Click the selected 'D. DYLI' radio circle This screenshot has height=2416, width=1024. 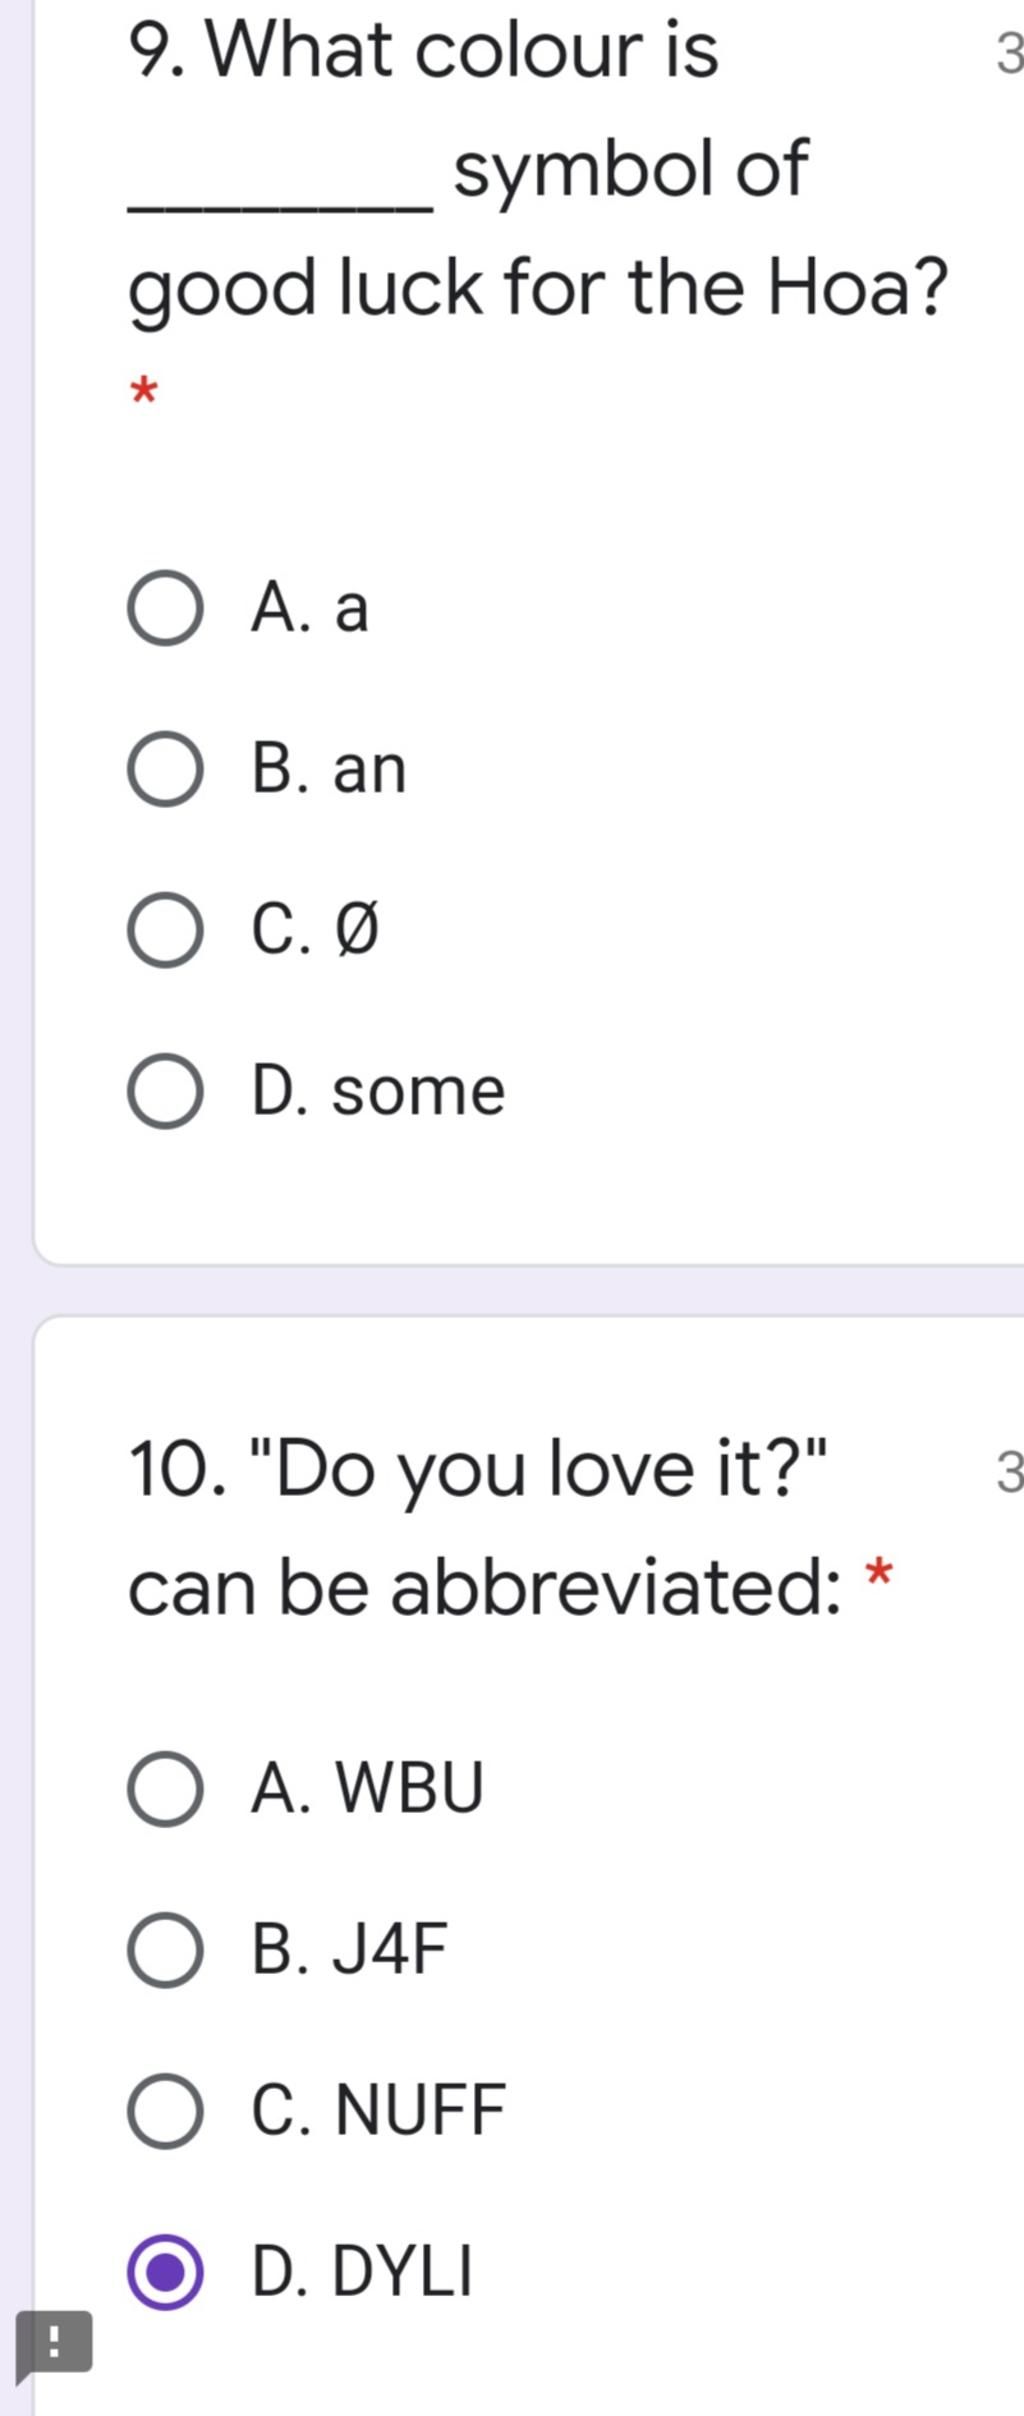pos(165,2272)
